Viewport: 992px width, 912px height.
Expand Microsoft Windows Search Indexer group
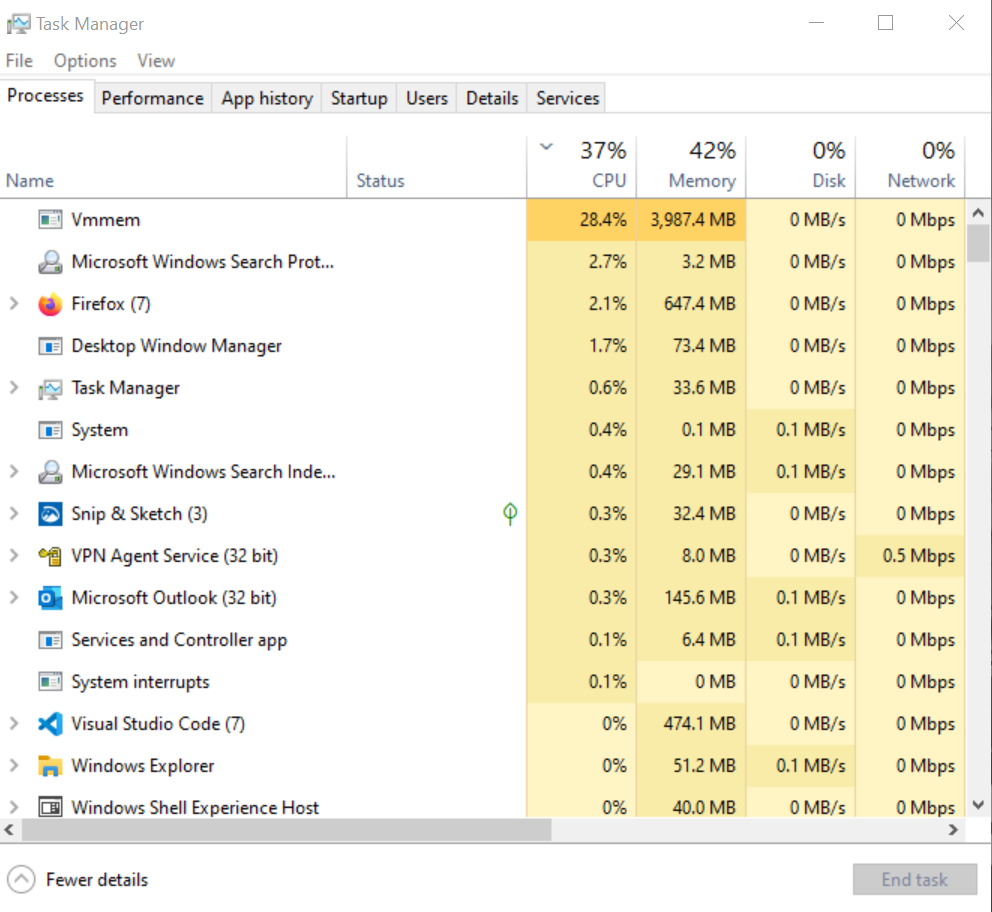tap(13, 471)
